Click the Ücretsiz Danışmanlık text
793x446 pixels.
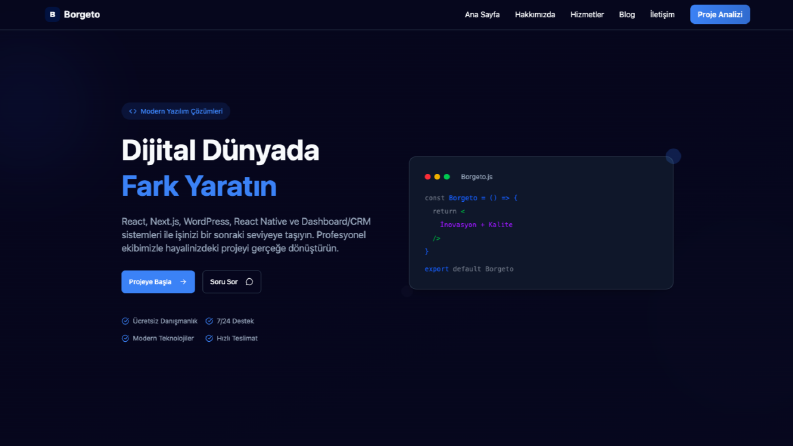pyautogui.click(x=165, y=321)
